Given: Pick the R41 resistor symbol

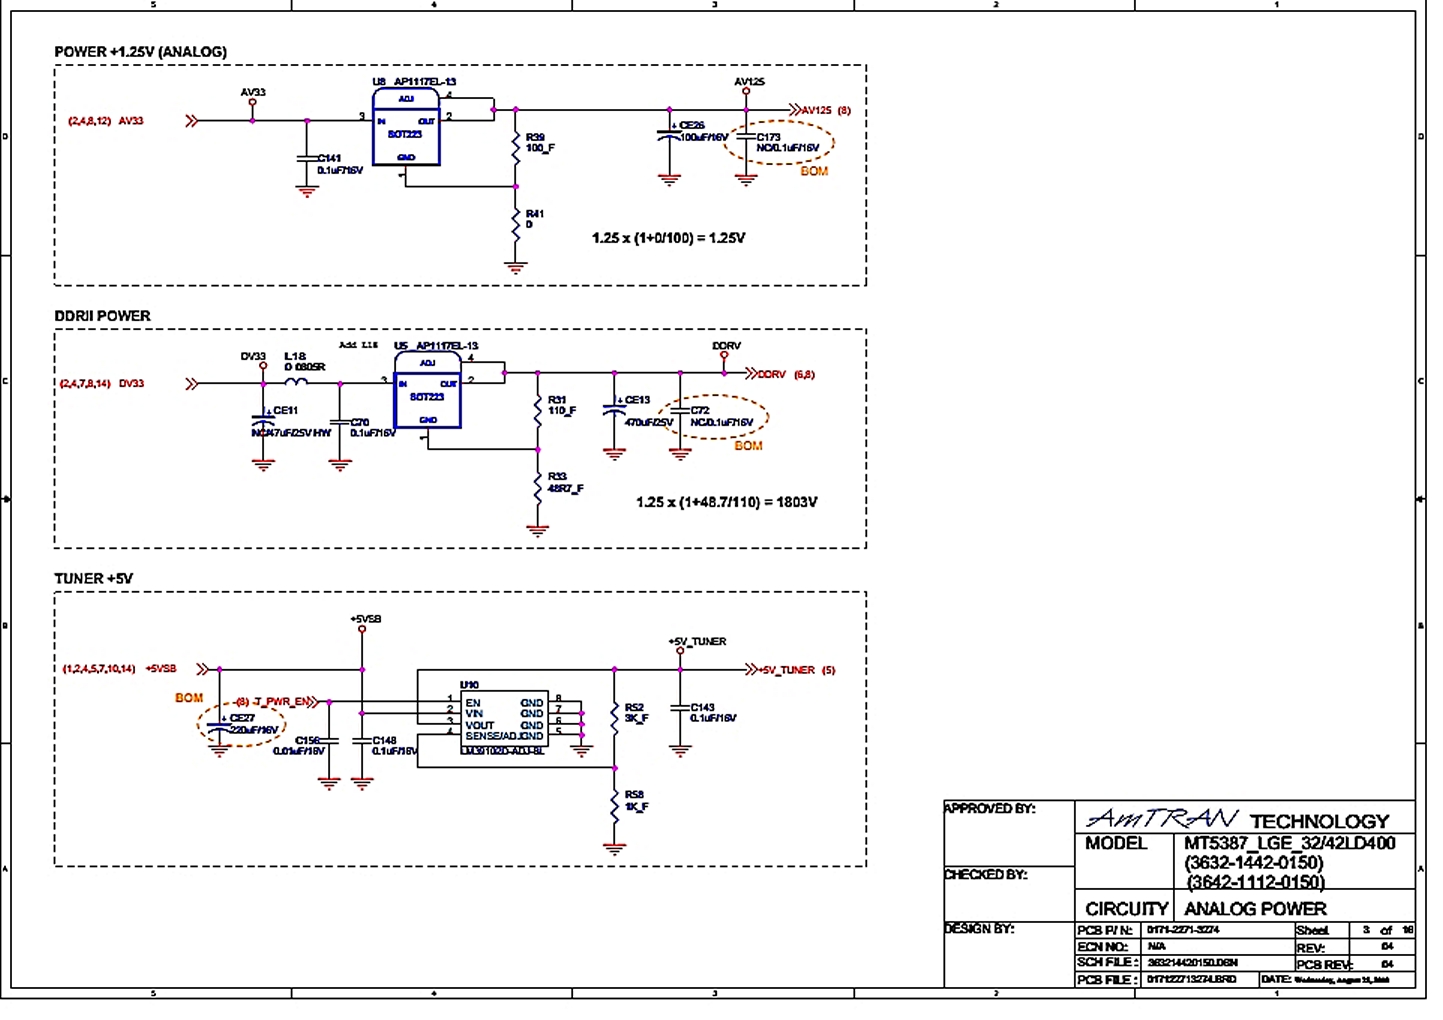Looking at the screenshot, I should tap(516, 225).
